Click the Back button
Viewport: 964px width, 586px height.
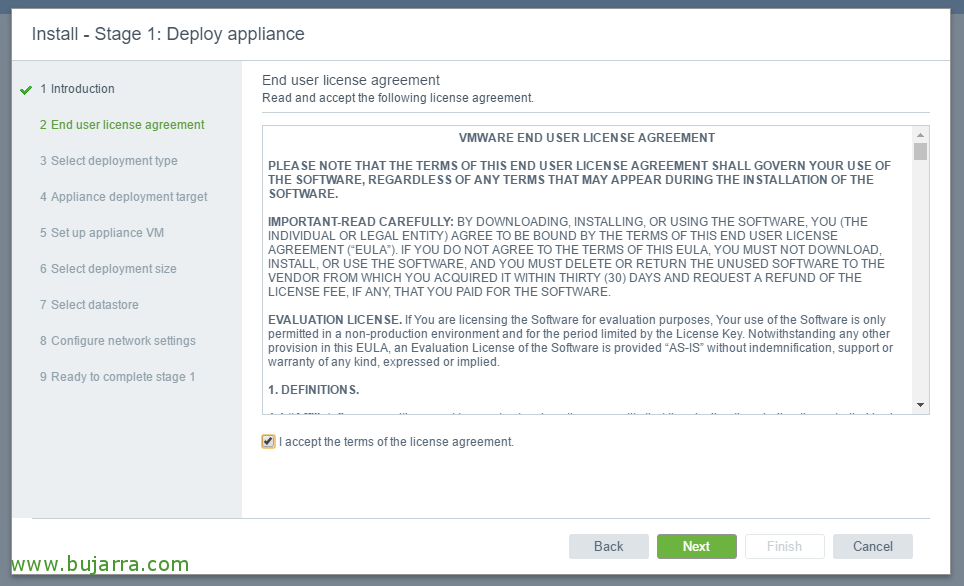point(609,546)
